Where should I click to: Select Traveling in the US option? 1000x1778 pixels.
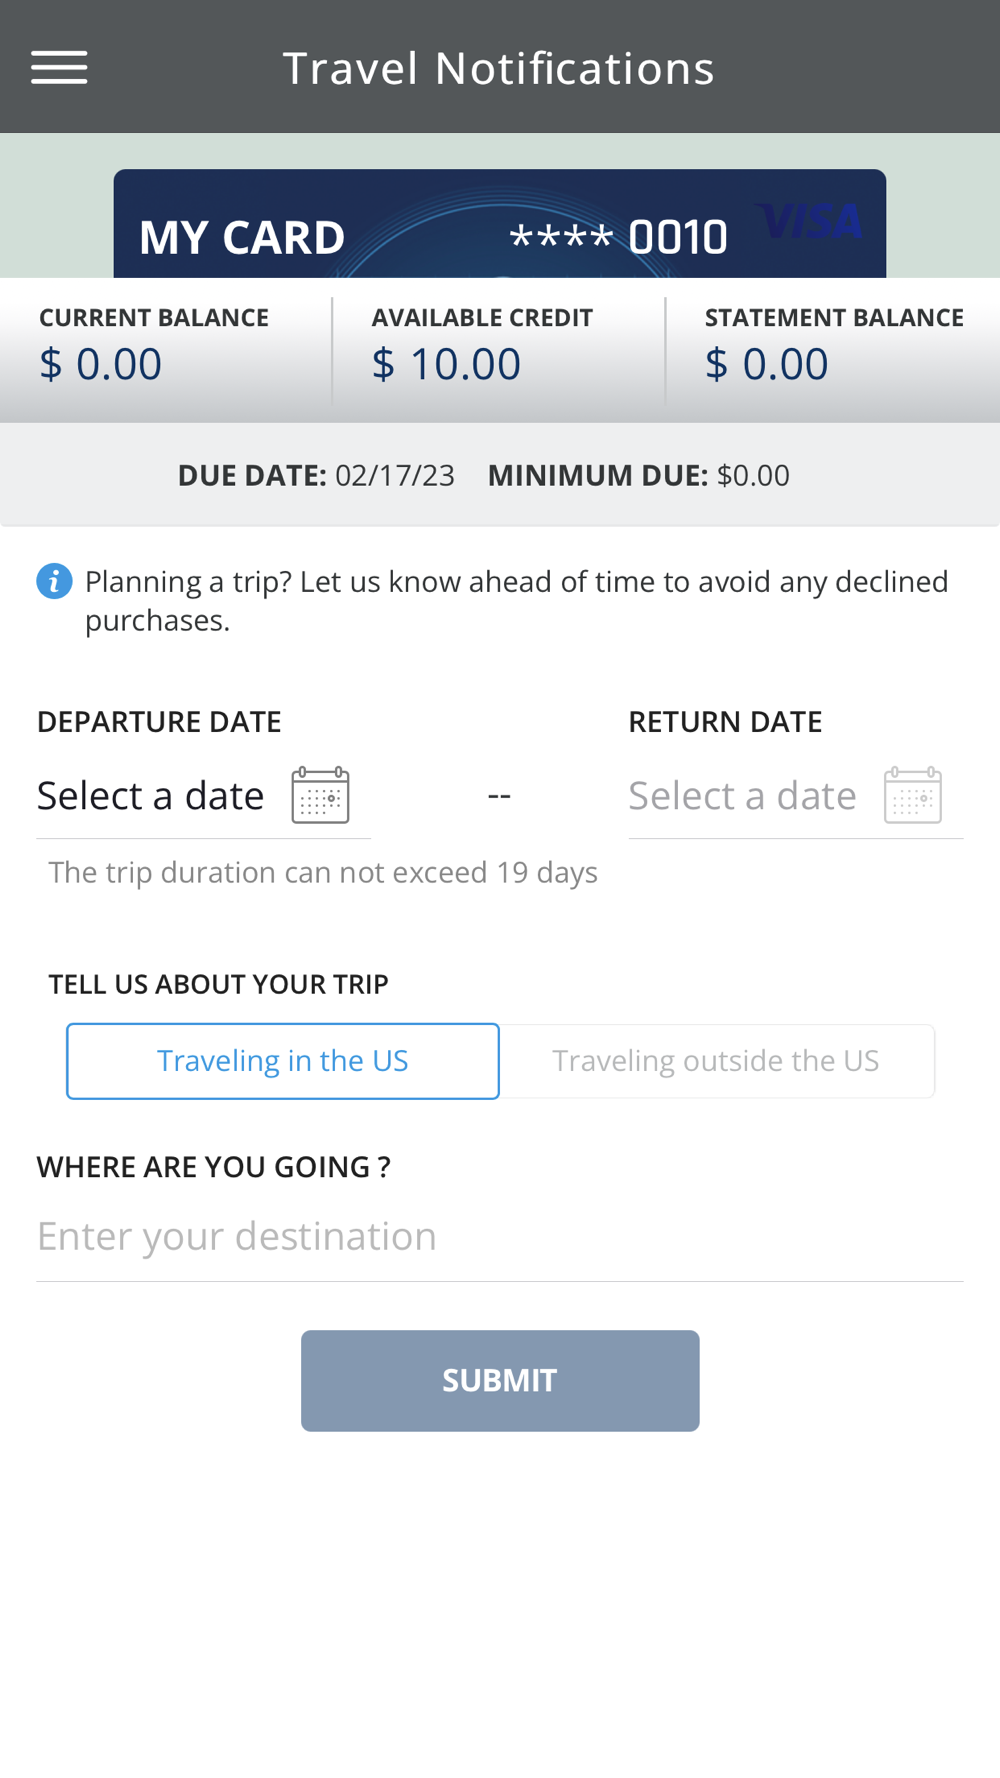pyautogui.click(x=283, y=1061)
